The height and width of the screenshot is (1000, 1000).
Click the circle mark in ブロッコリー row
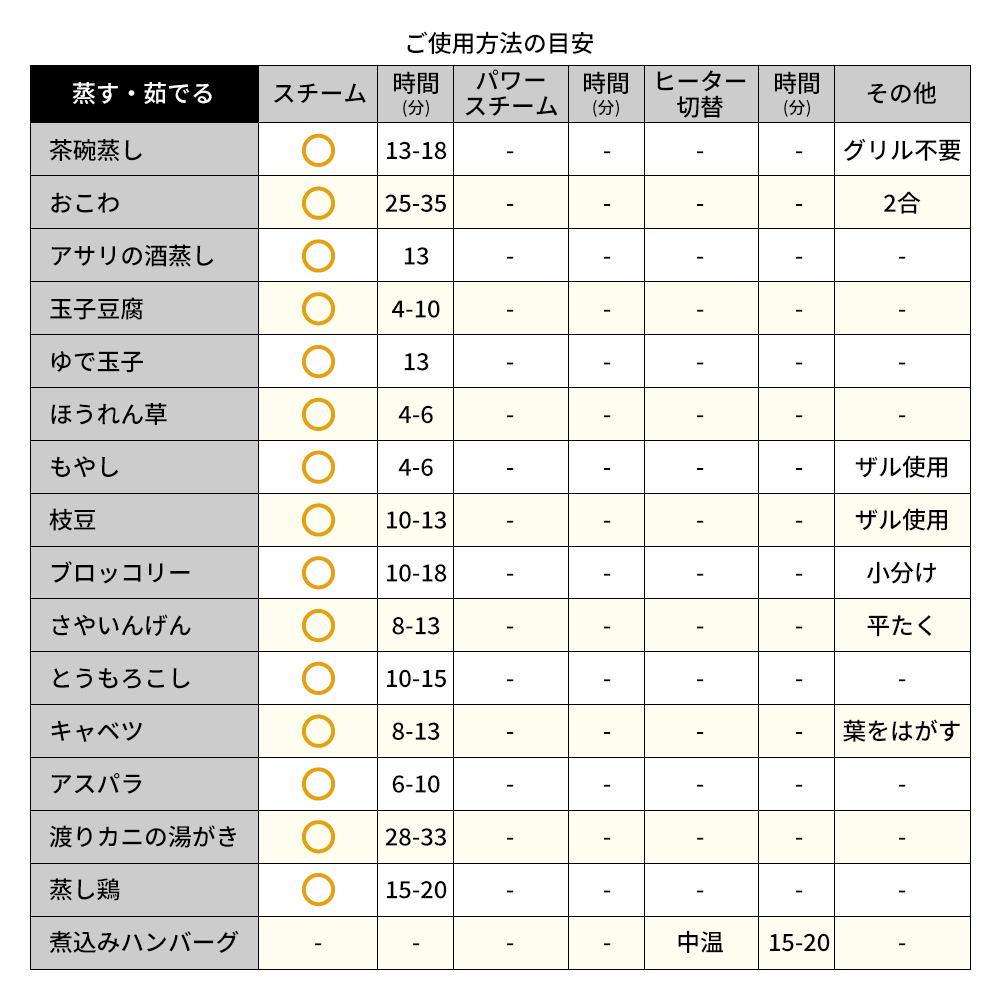click(318, 573)
